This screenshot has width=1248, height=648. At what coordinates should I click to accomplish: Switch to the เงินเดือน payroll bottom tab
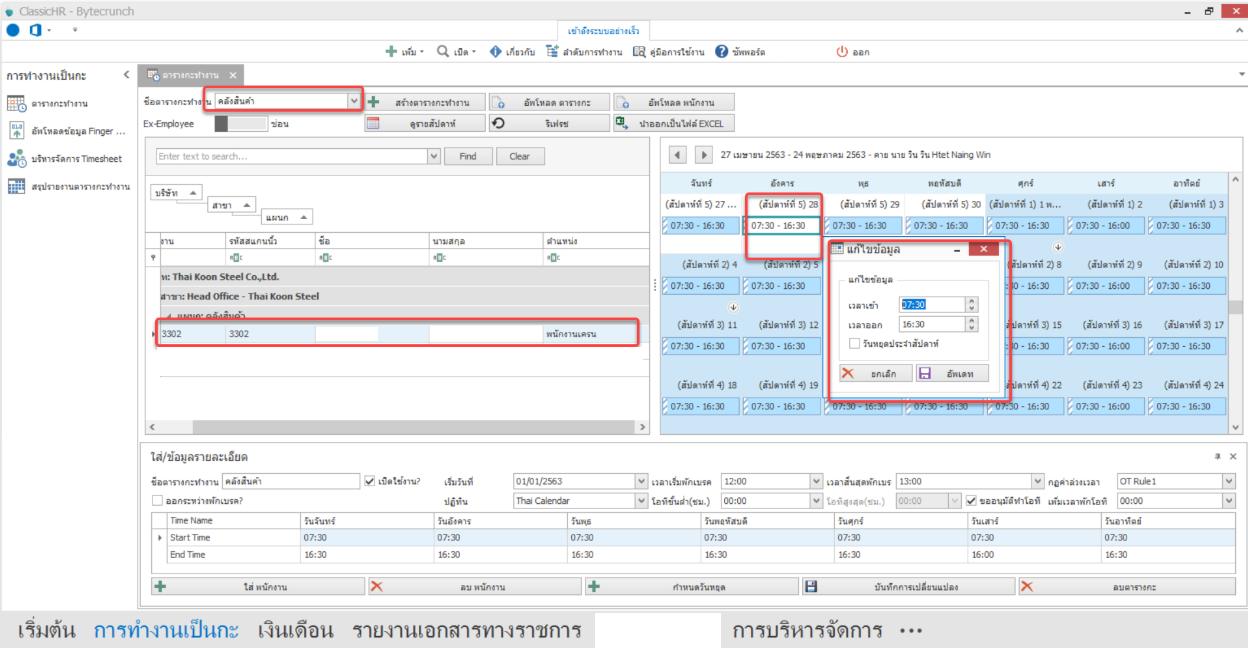tap(295, 631)
